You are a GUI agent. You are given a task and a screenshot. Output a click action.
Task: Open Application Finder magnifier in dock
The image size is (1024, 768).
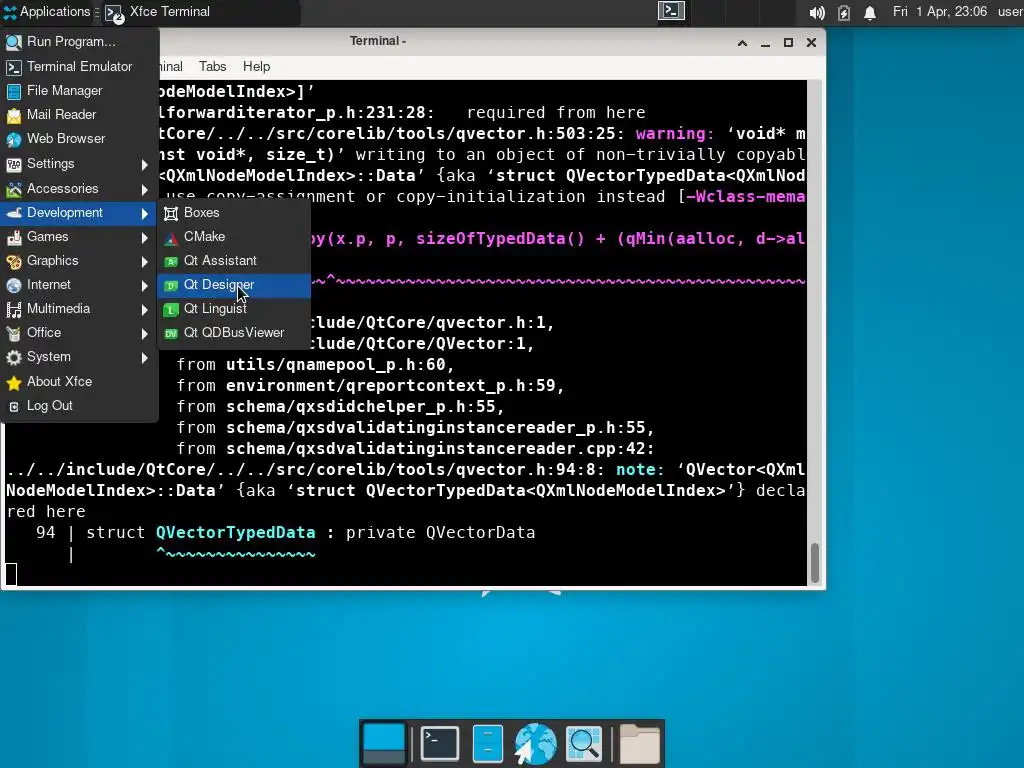(584, 743)
